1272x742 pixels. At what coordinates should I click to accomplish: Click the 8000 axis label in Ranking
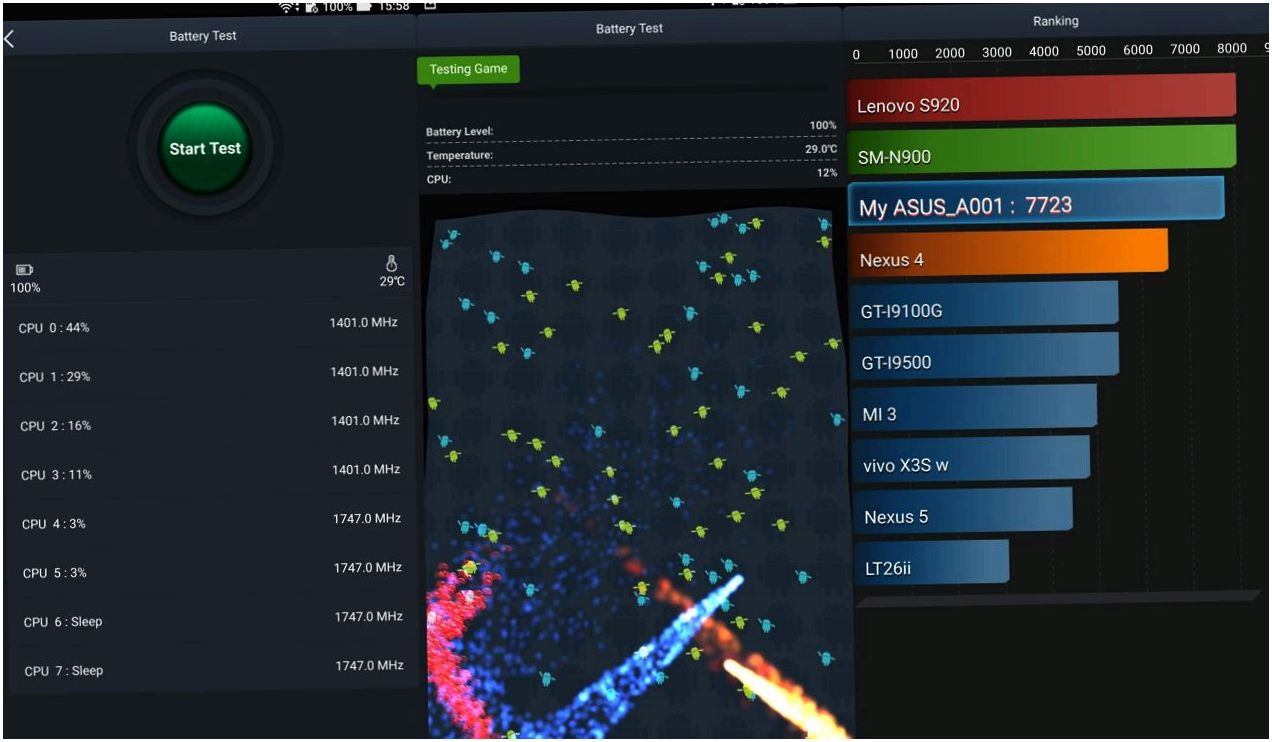1232,49
